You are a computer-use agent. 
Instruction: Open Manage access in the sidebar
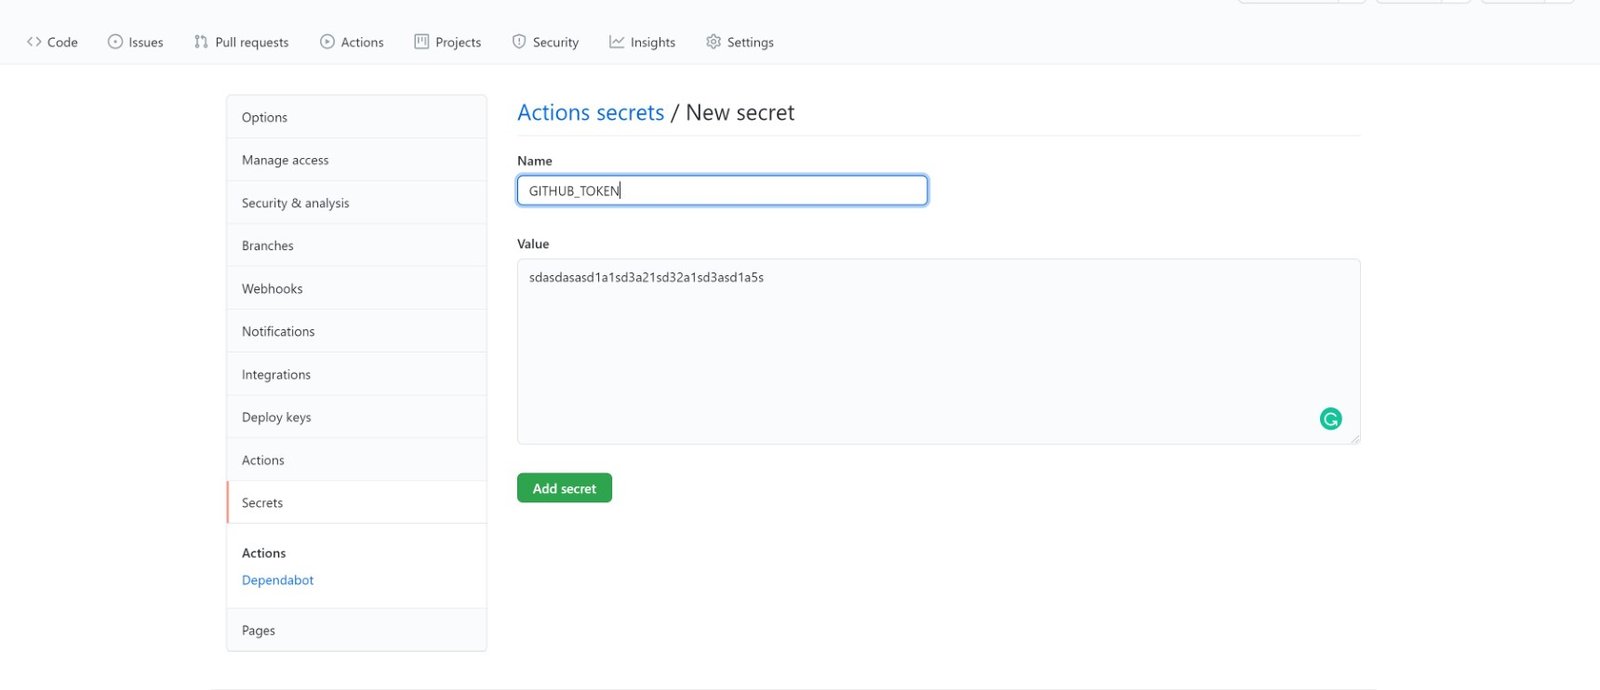click(357, 160)
